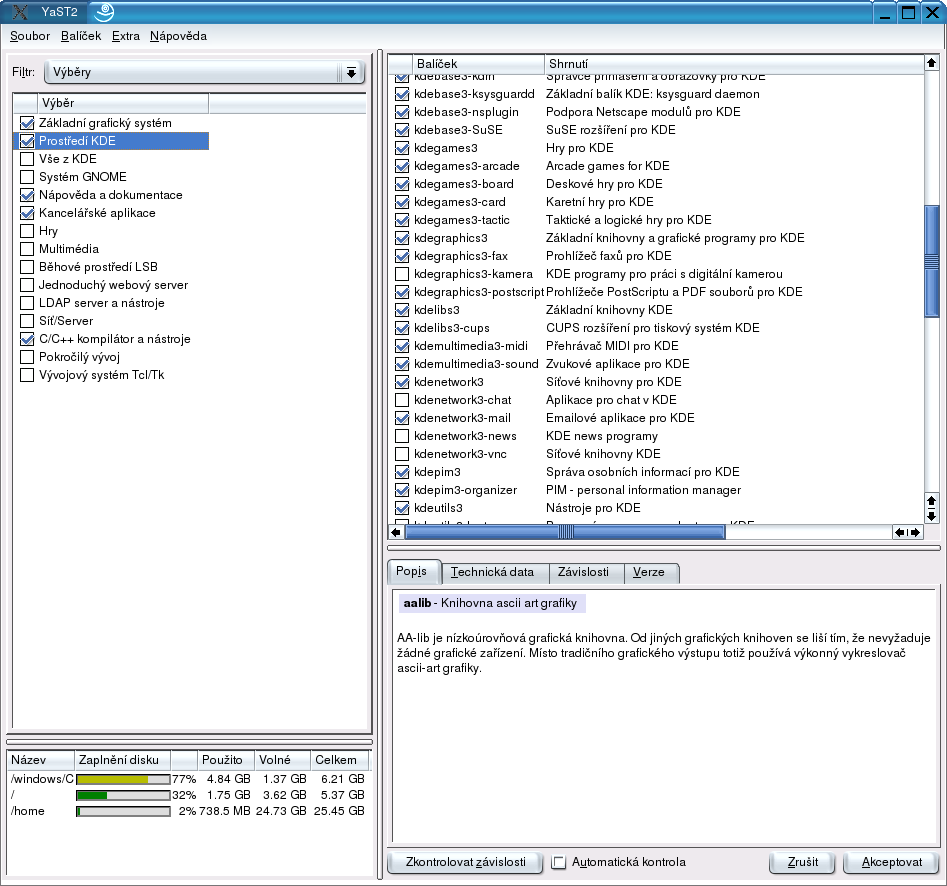The image size is (947, 886).
Task: Switch to the Verze tab
Action: point(649,572)
